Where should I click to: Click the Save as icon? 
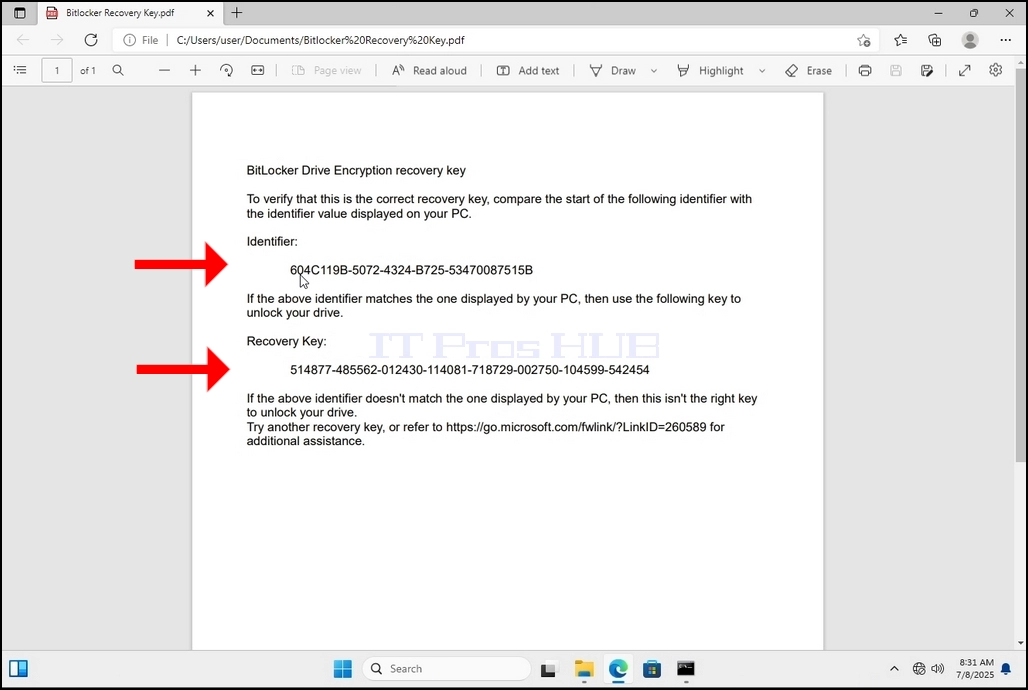pyautogui.click(x=927, y=70)
